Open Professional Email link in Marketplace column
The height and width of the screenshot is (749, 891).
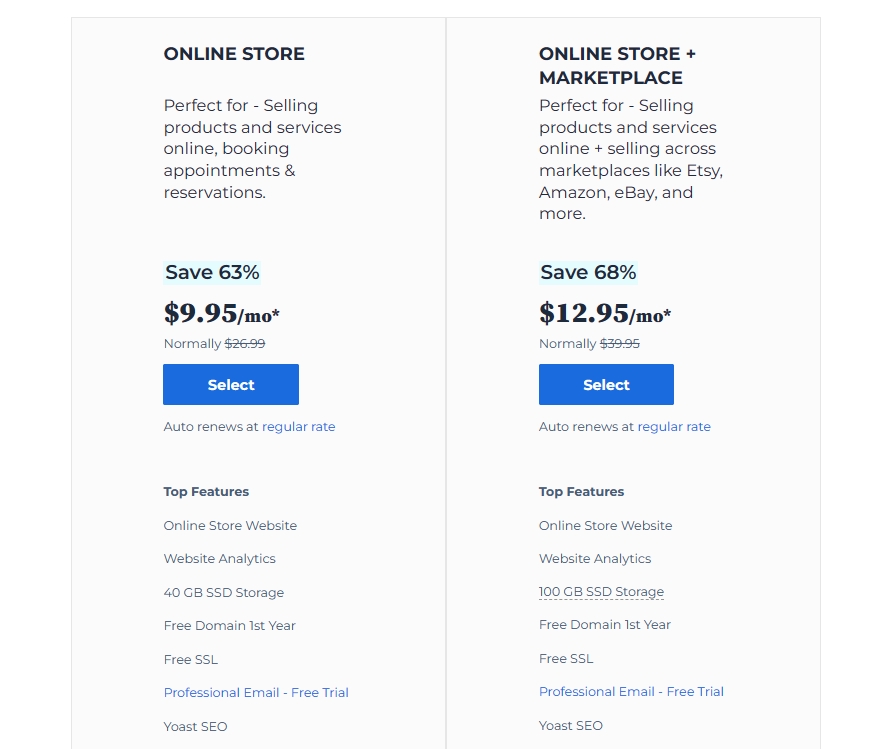tap(631, 692)
